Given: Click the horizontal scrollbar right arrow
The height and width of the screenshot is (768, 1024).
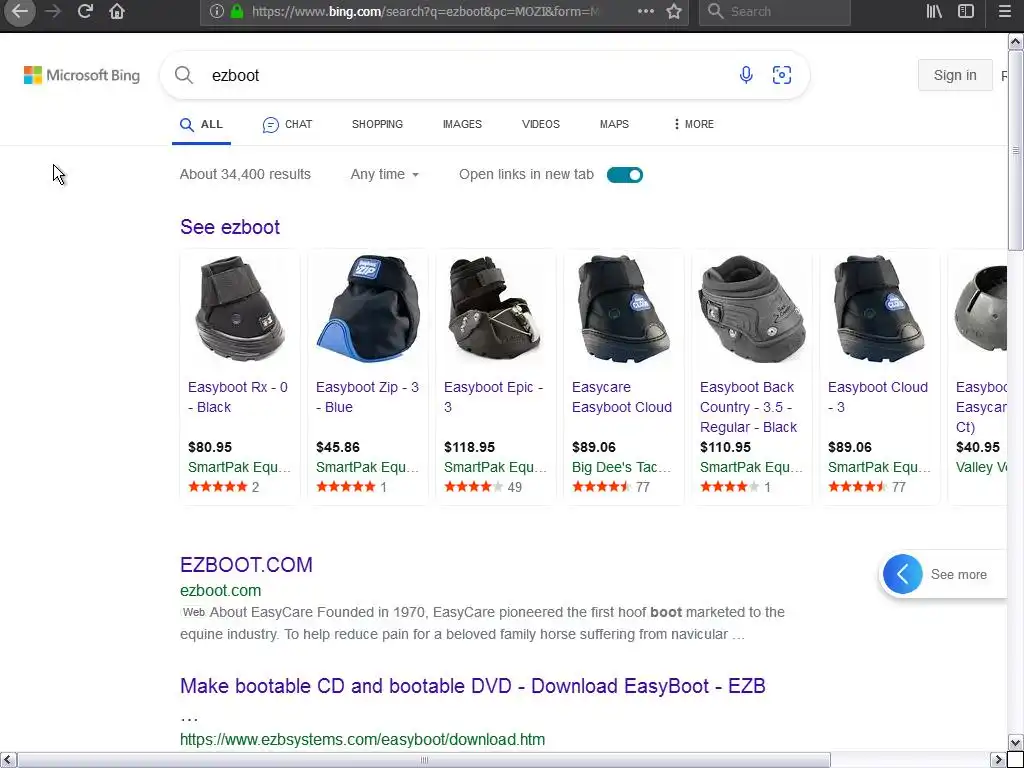Looking at the screenshot, I should pos(998,760).
